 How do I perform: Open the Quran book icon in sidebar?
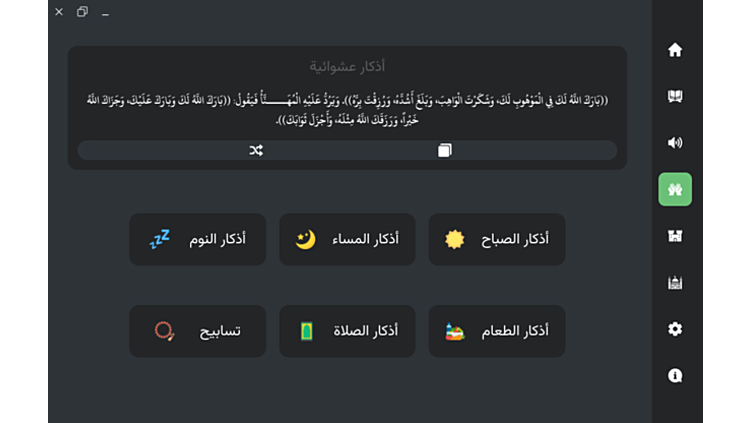(675, 96)
